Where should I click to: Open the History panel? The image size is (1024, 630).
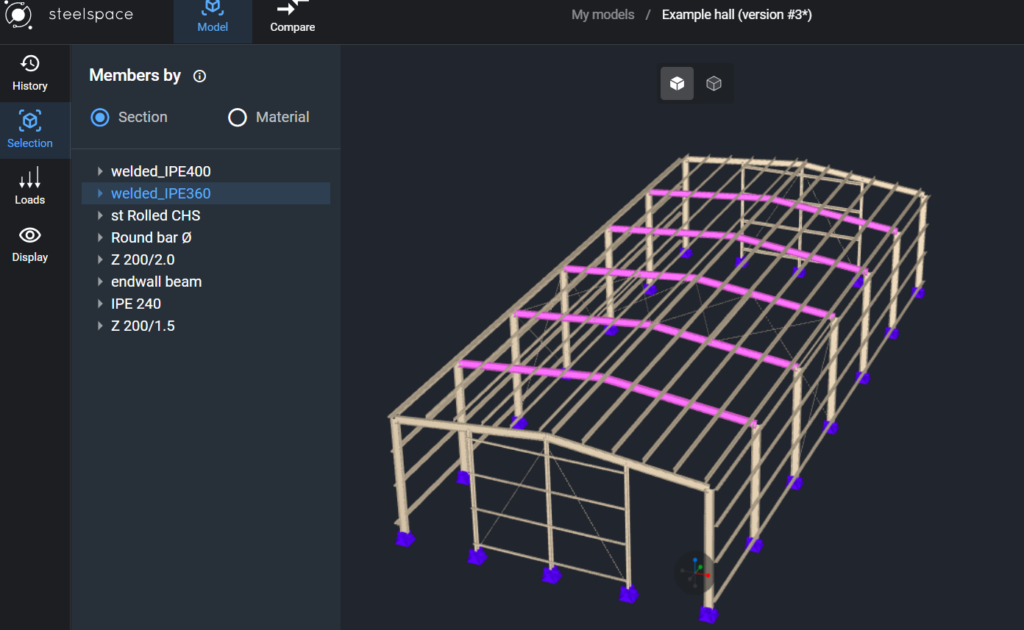coord(30,73)
